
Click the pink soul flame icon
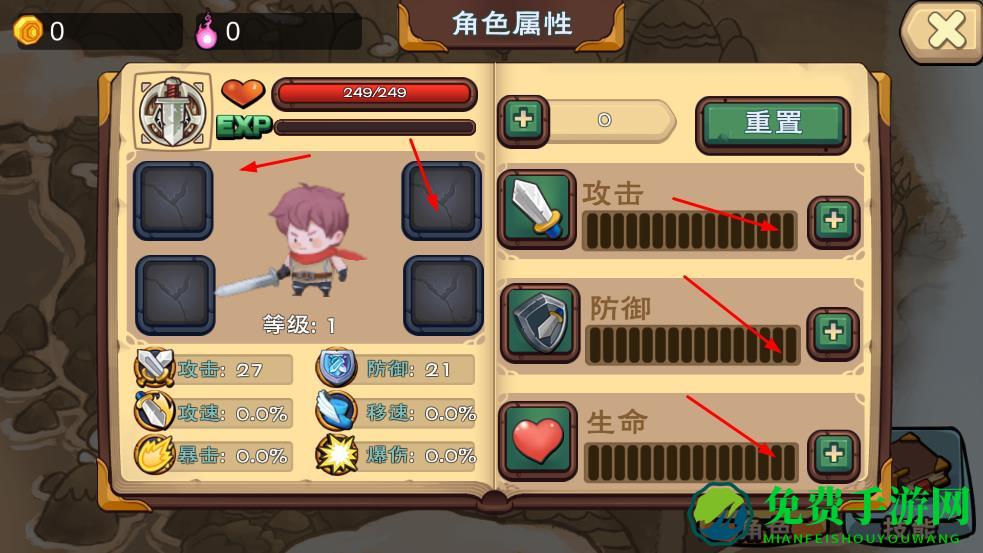tap(206, 30)
